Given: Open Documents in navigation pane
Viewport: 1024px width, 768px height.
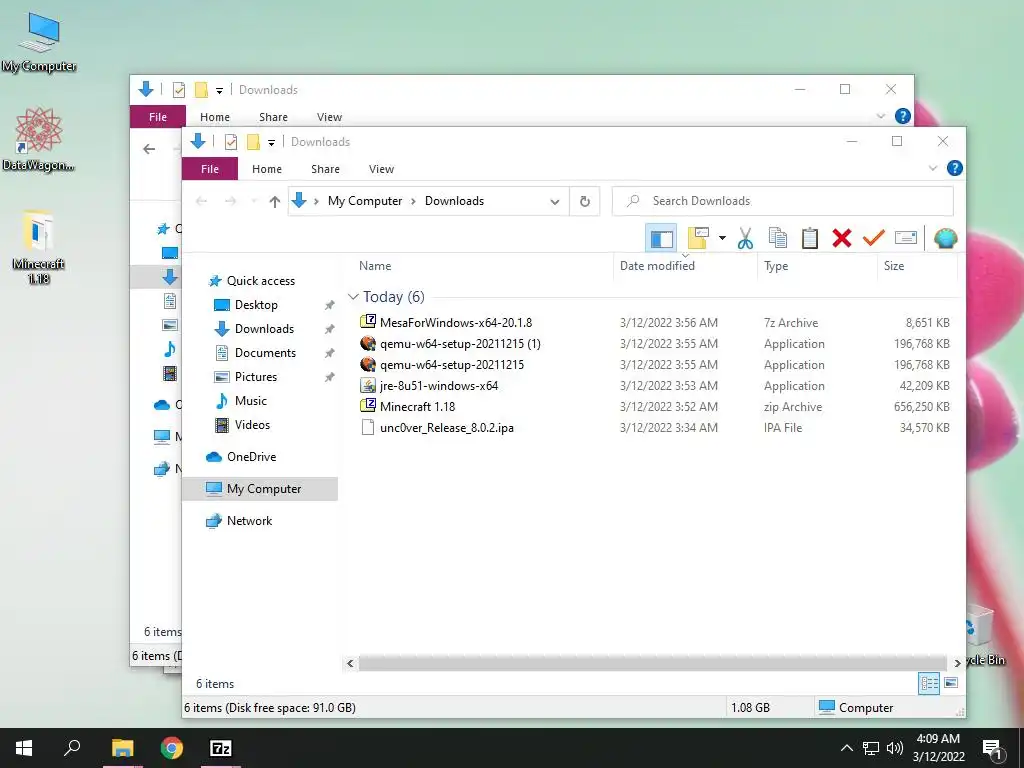Looking at the screenshot, I should [265, 353].
